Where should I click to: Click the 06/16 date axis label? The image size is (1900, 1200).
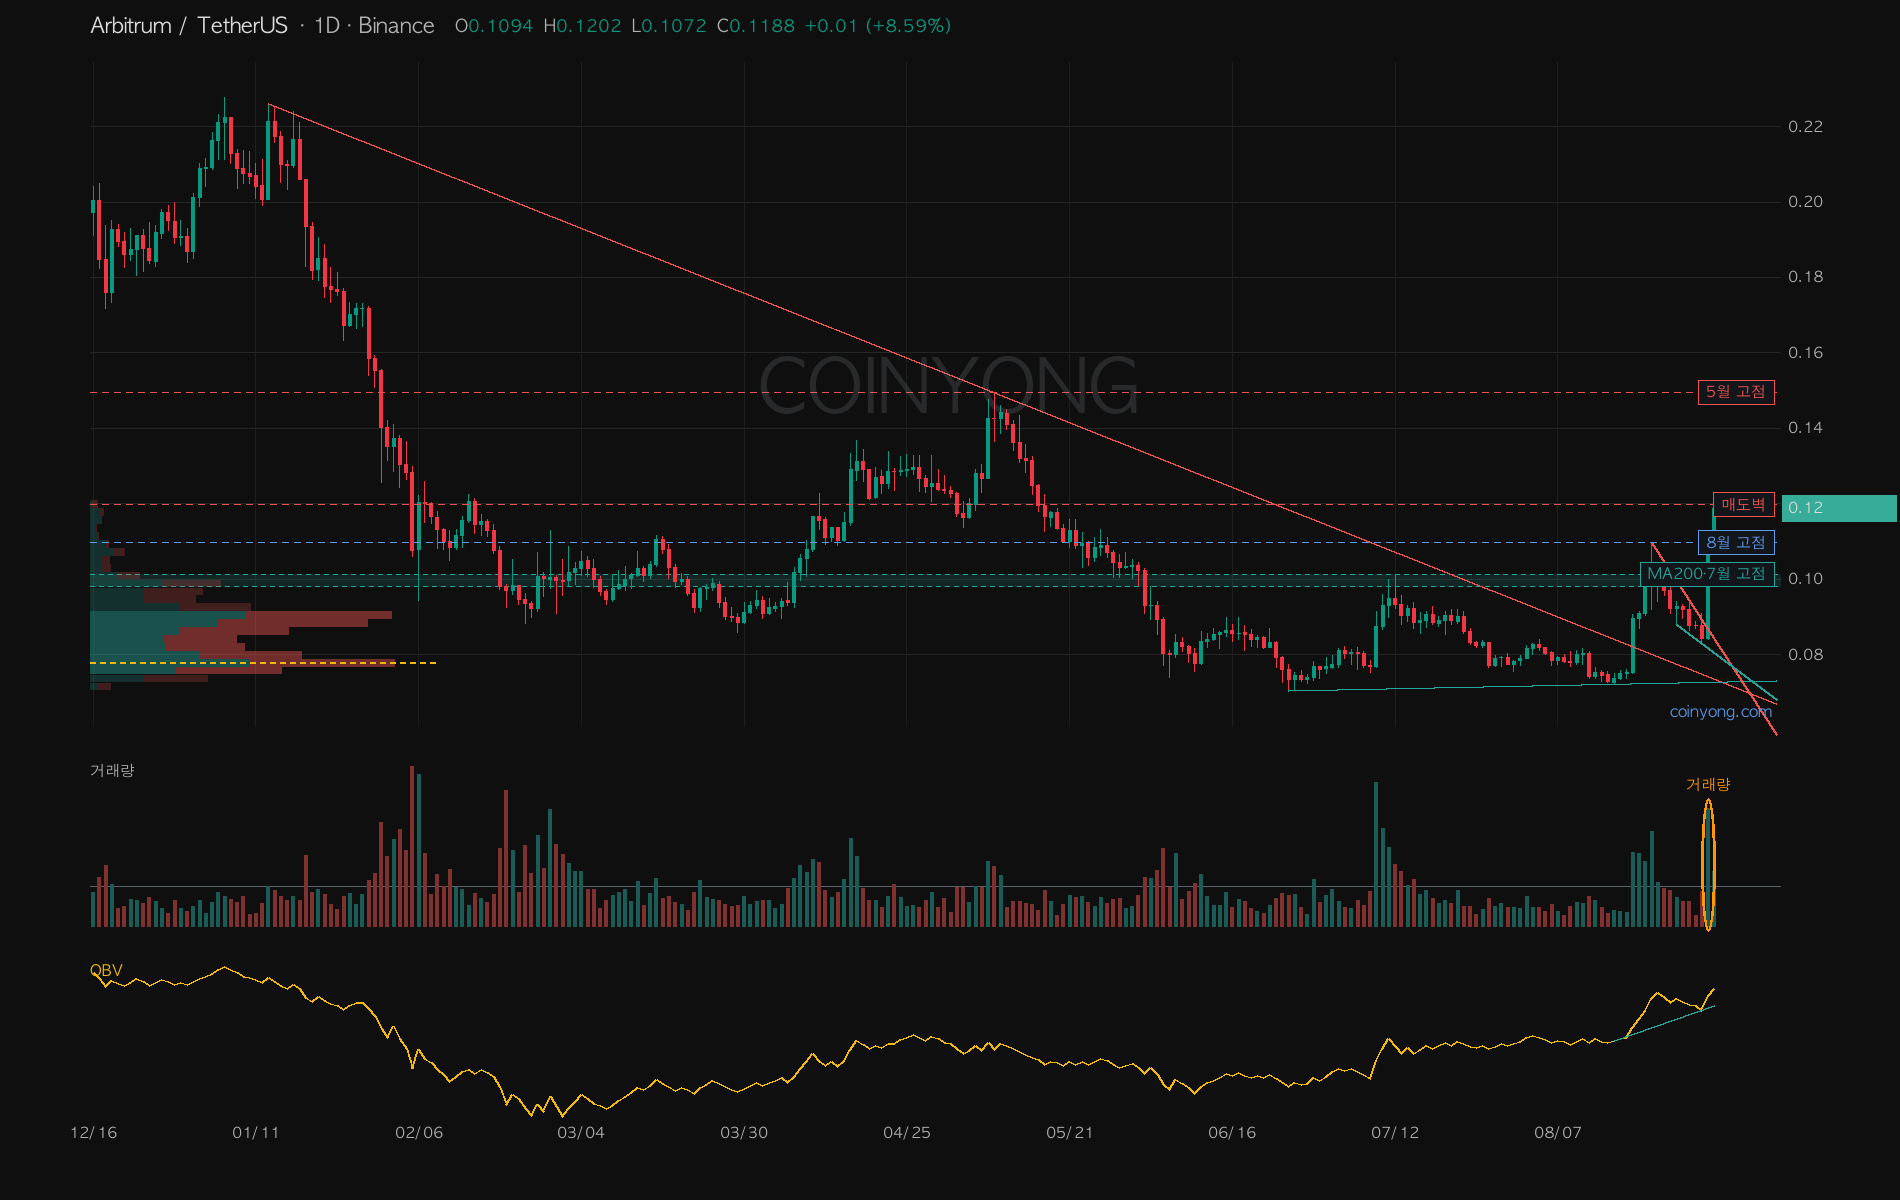point(1232,1133)
